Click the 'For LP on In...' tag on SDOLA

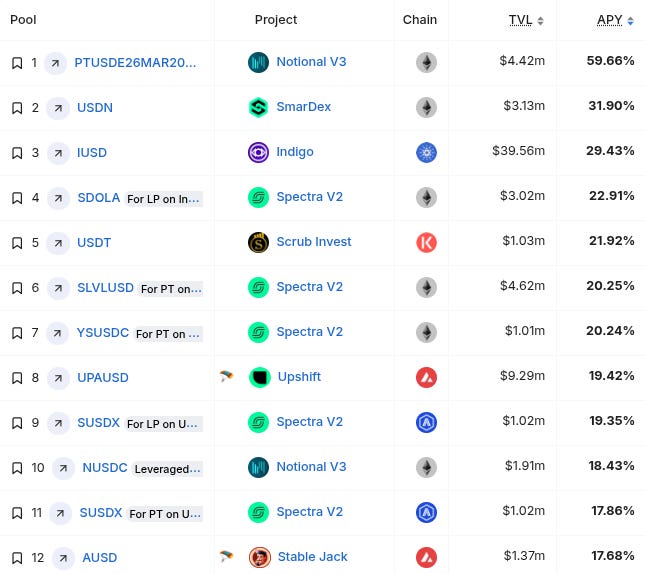[163, 199]
